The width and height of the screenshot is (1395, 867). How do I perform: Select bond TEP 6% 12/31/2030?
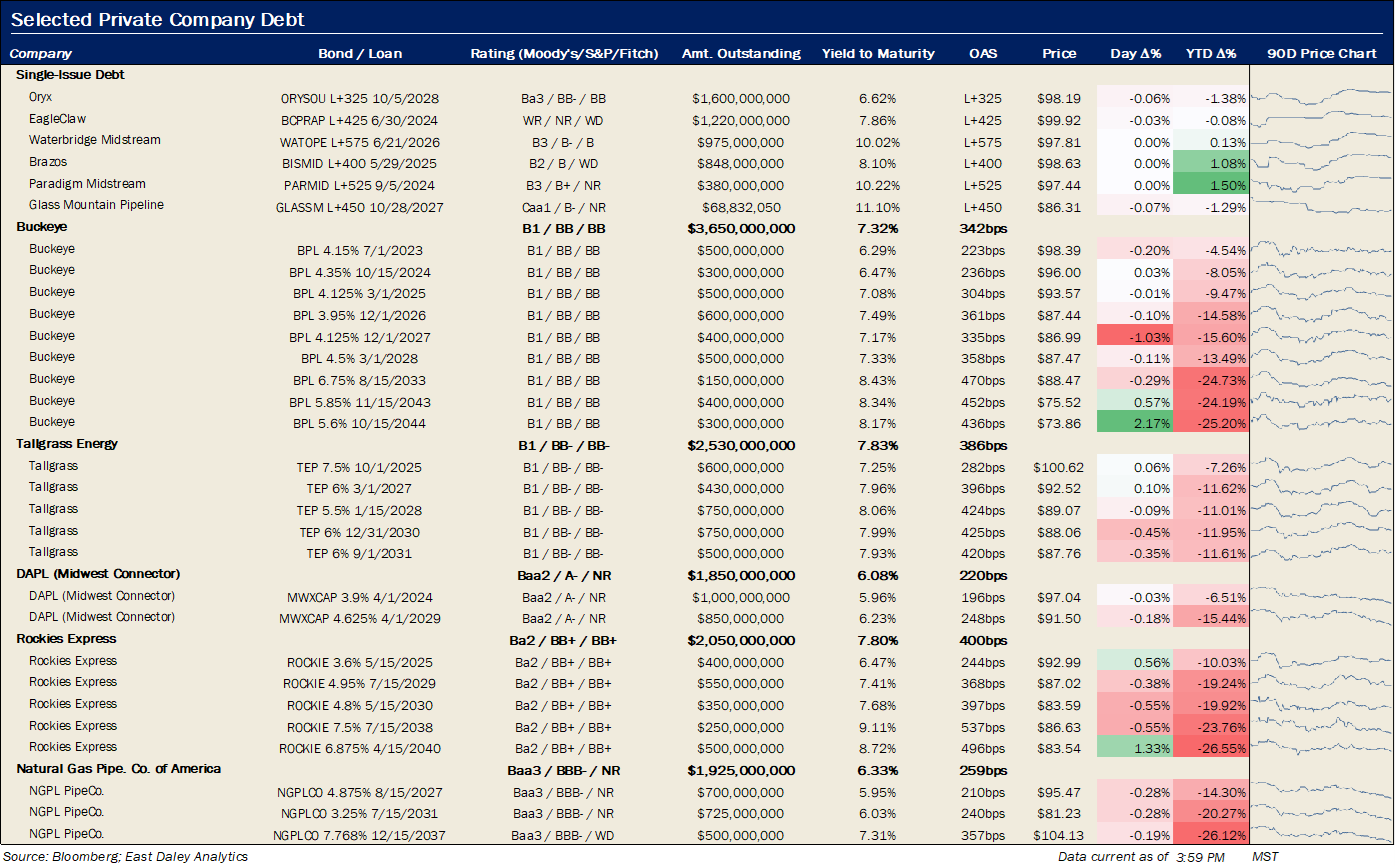[360, 532]
